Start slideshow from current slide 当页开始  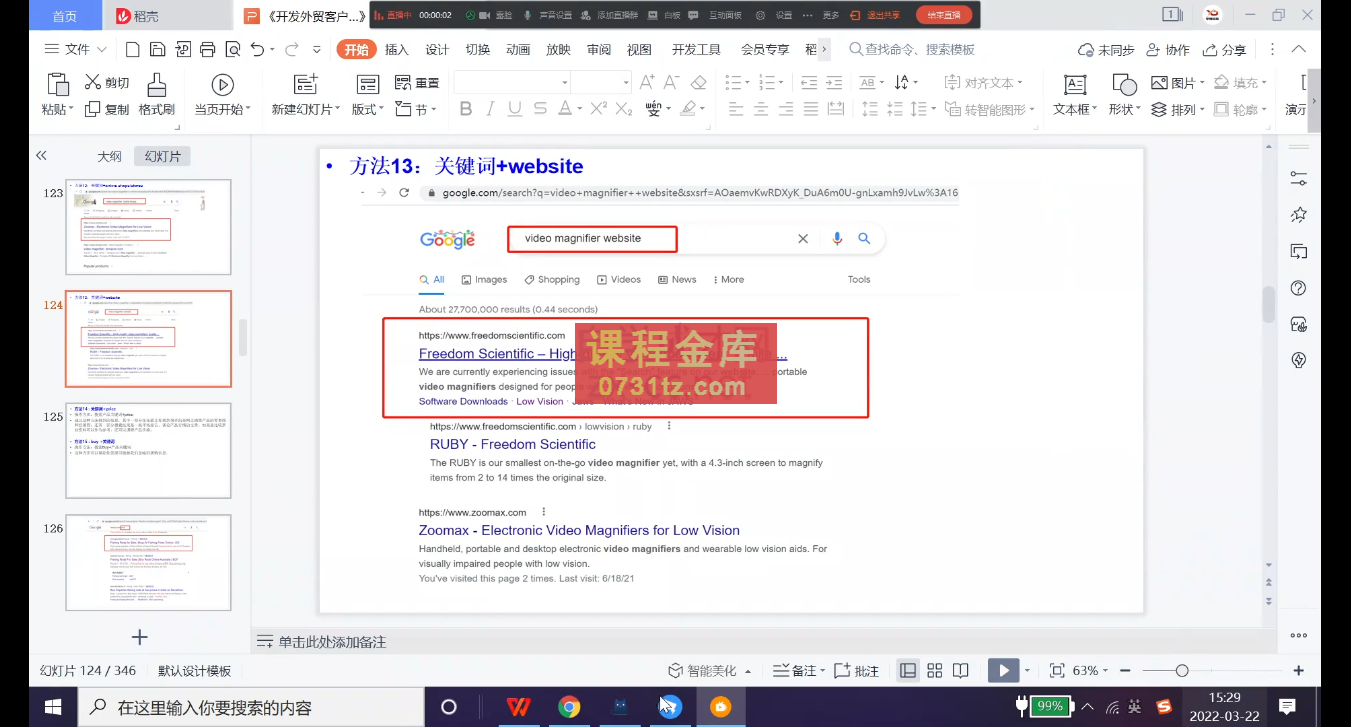222,96
